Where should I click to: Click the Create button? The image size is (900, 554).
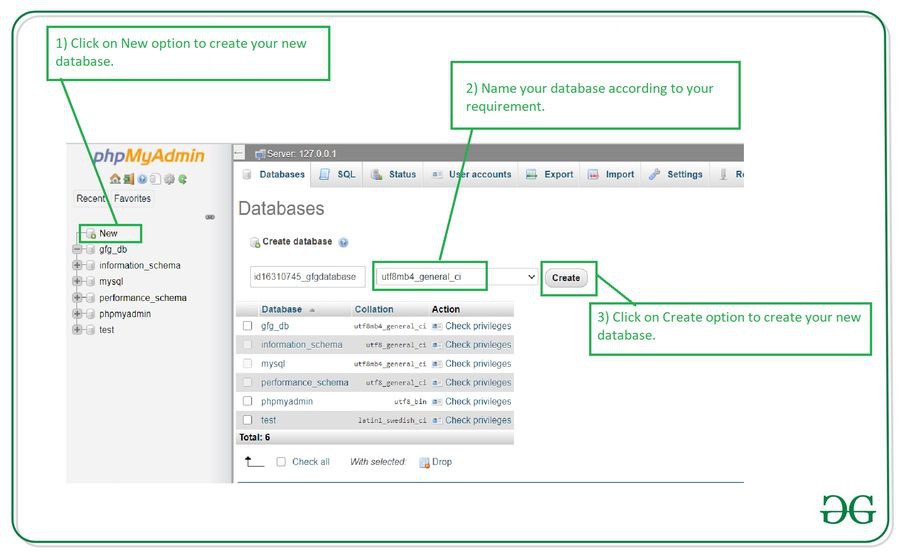566,278
